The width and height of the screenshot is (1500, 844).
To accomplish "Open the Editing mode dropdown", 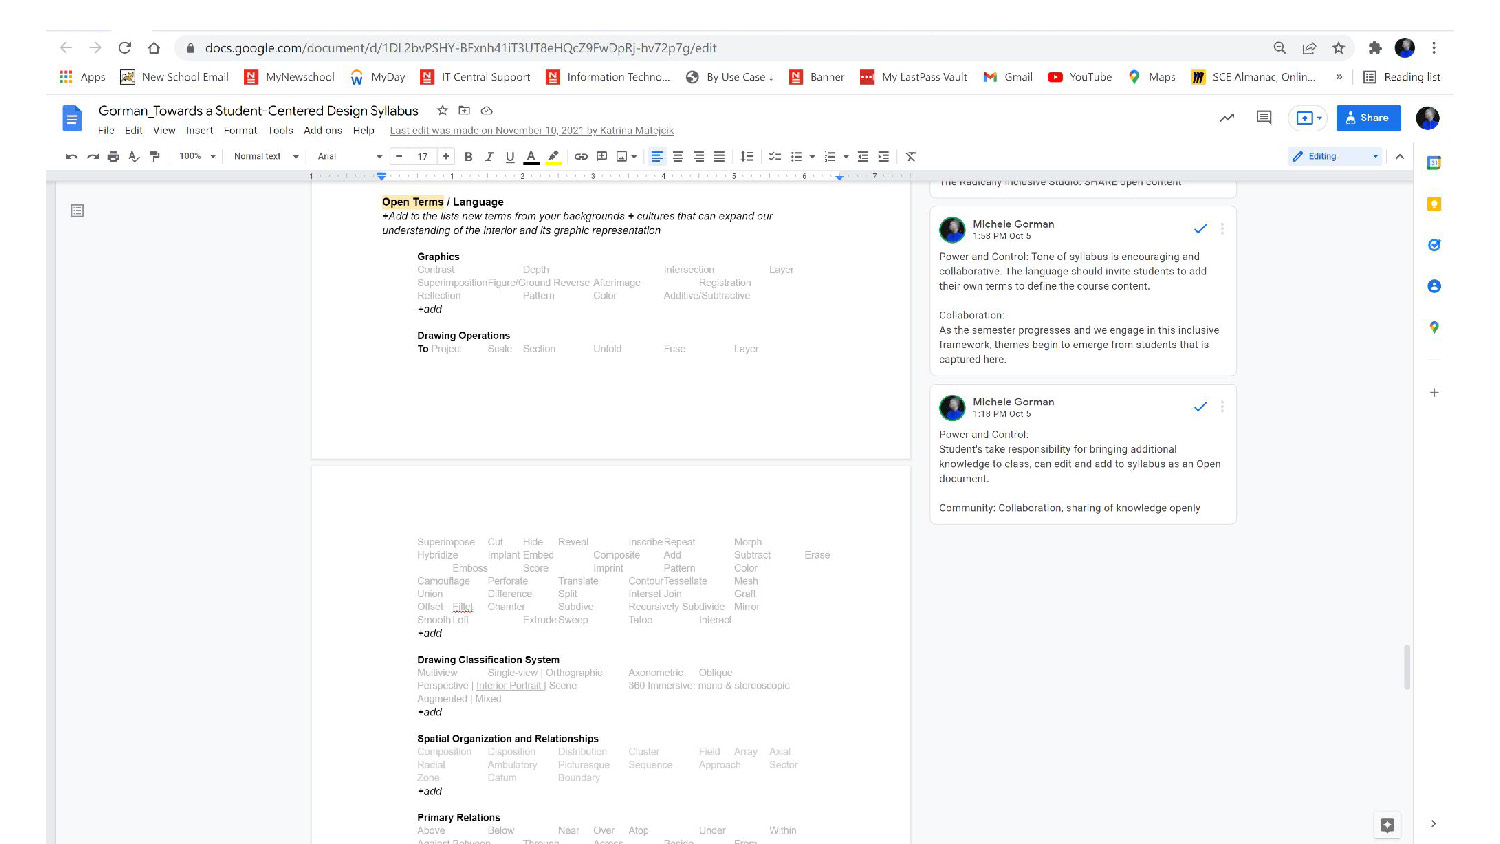I will tap(1334, 157).
